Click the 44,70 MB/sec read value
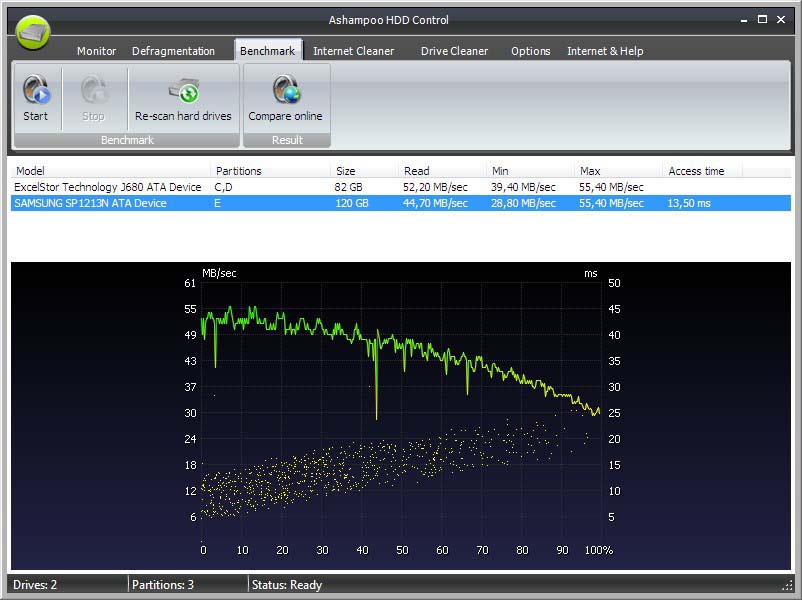The height and width of the screenshot is (600, 802). pos(435,203)
